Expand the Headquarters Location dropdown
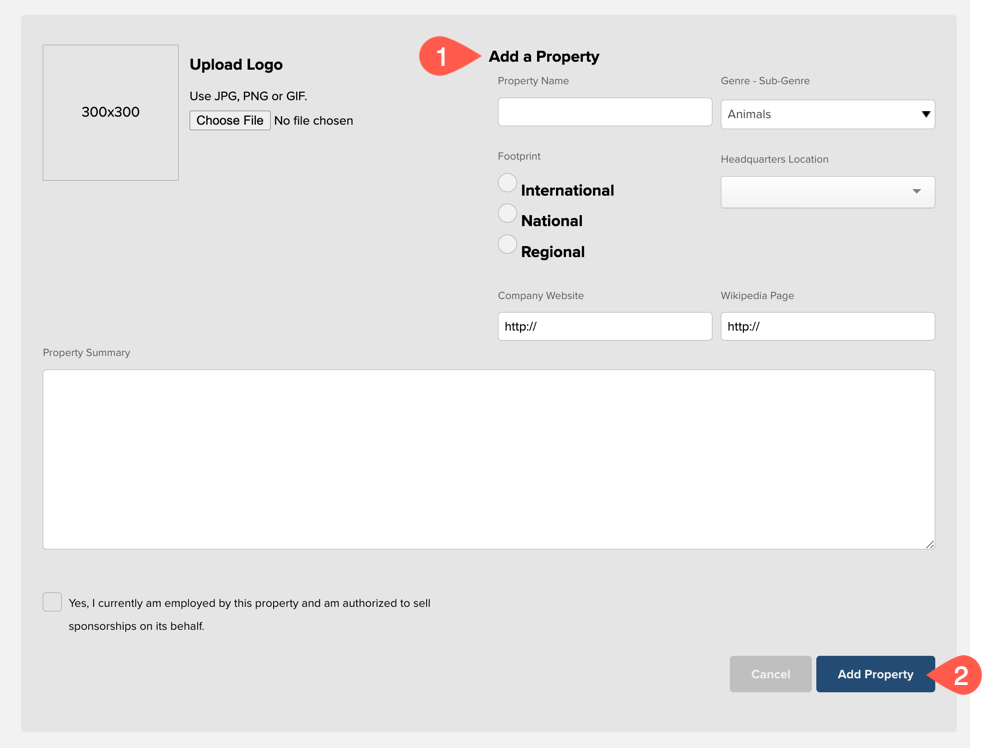The image size is (983, 748). pos(827,192)
